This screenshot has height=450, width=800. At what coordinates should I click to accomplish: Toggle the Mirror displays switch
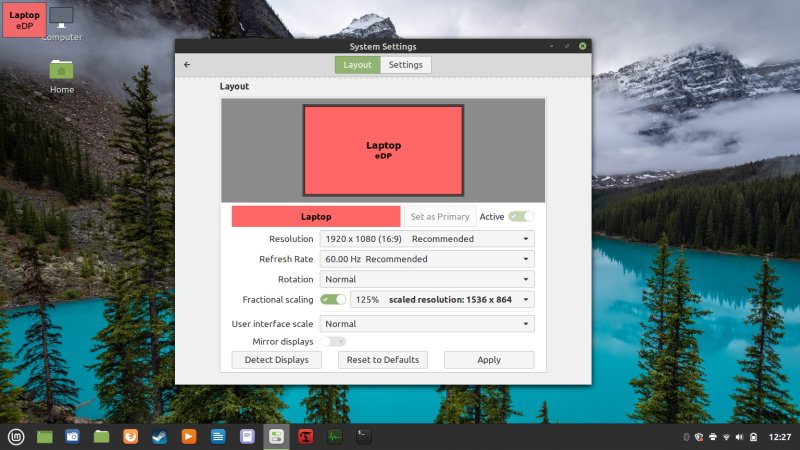coord(333,341)
